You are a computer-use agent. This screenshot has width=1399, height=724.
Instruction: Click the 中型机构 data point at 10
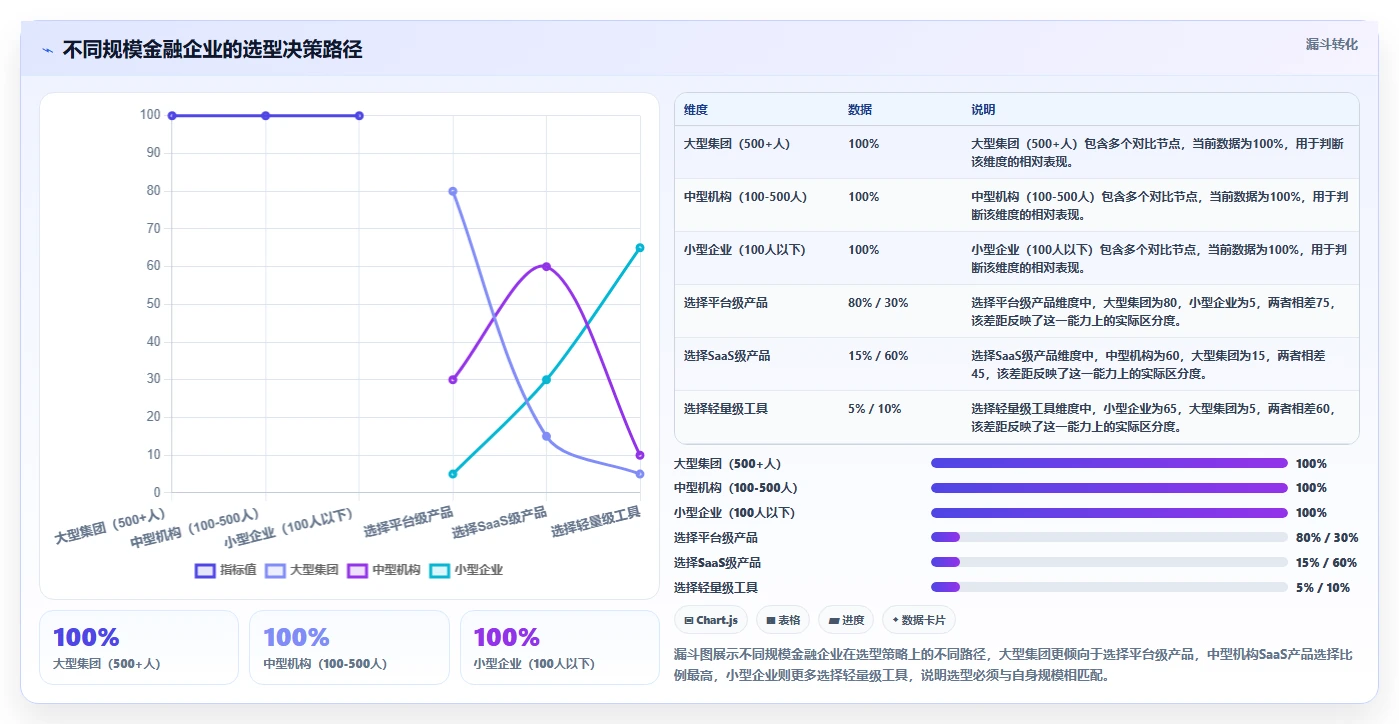(x=640, y=455)
